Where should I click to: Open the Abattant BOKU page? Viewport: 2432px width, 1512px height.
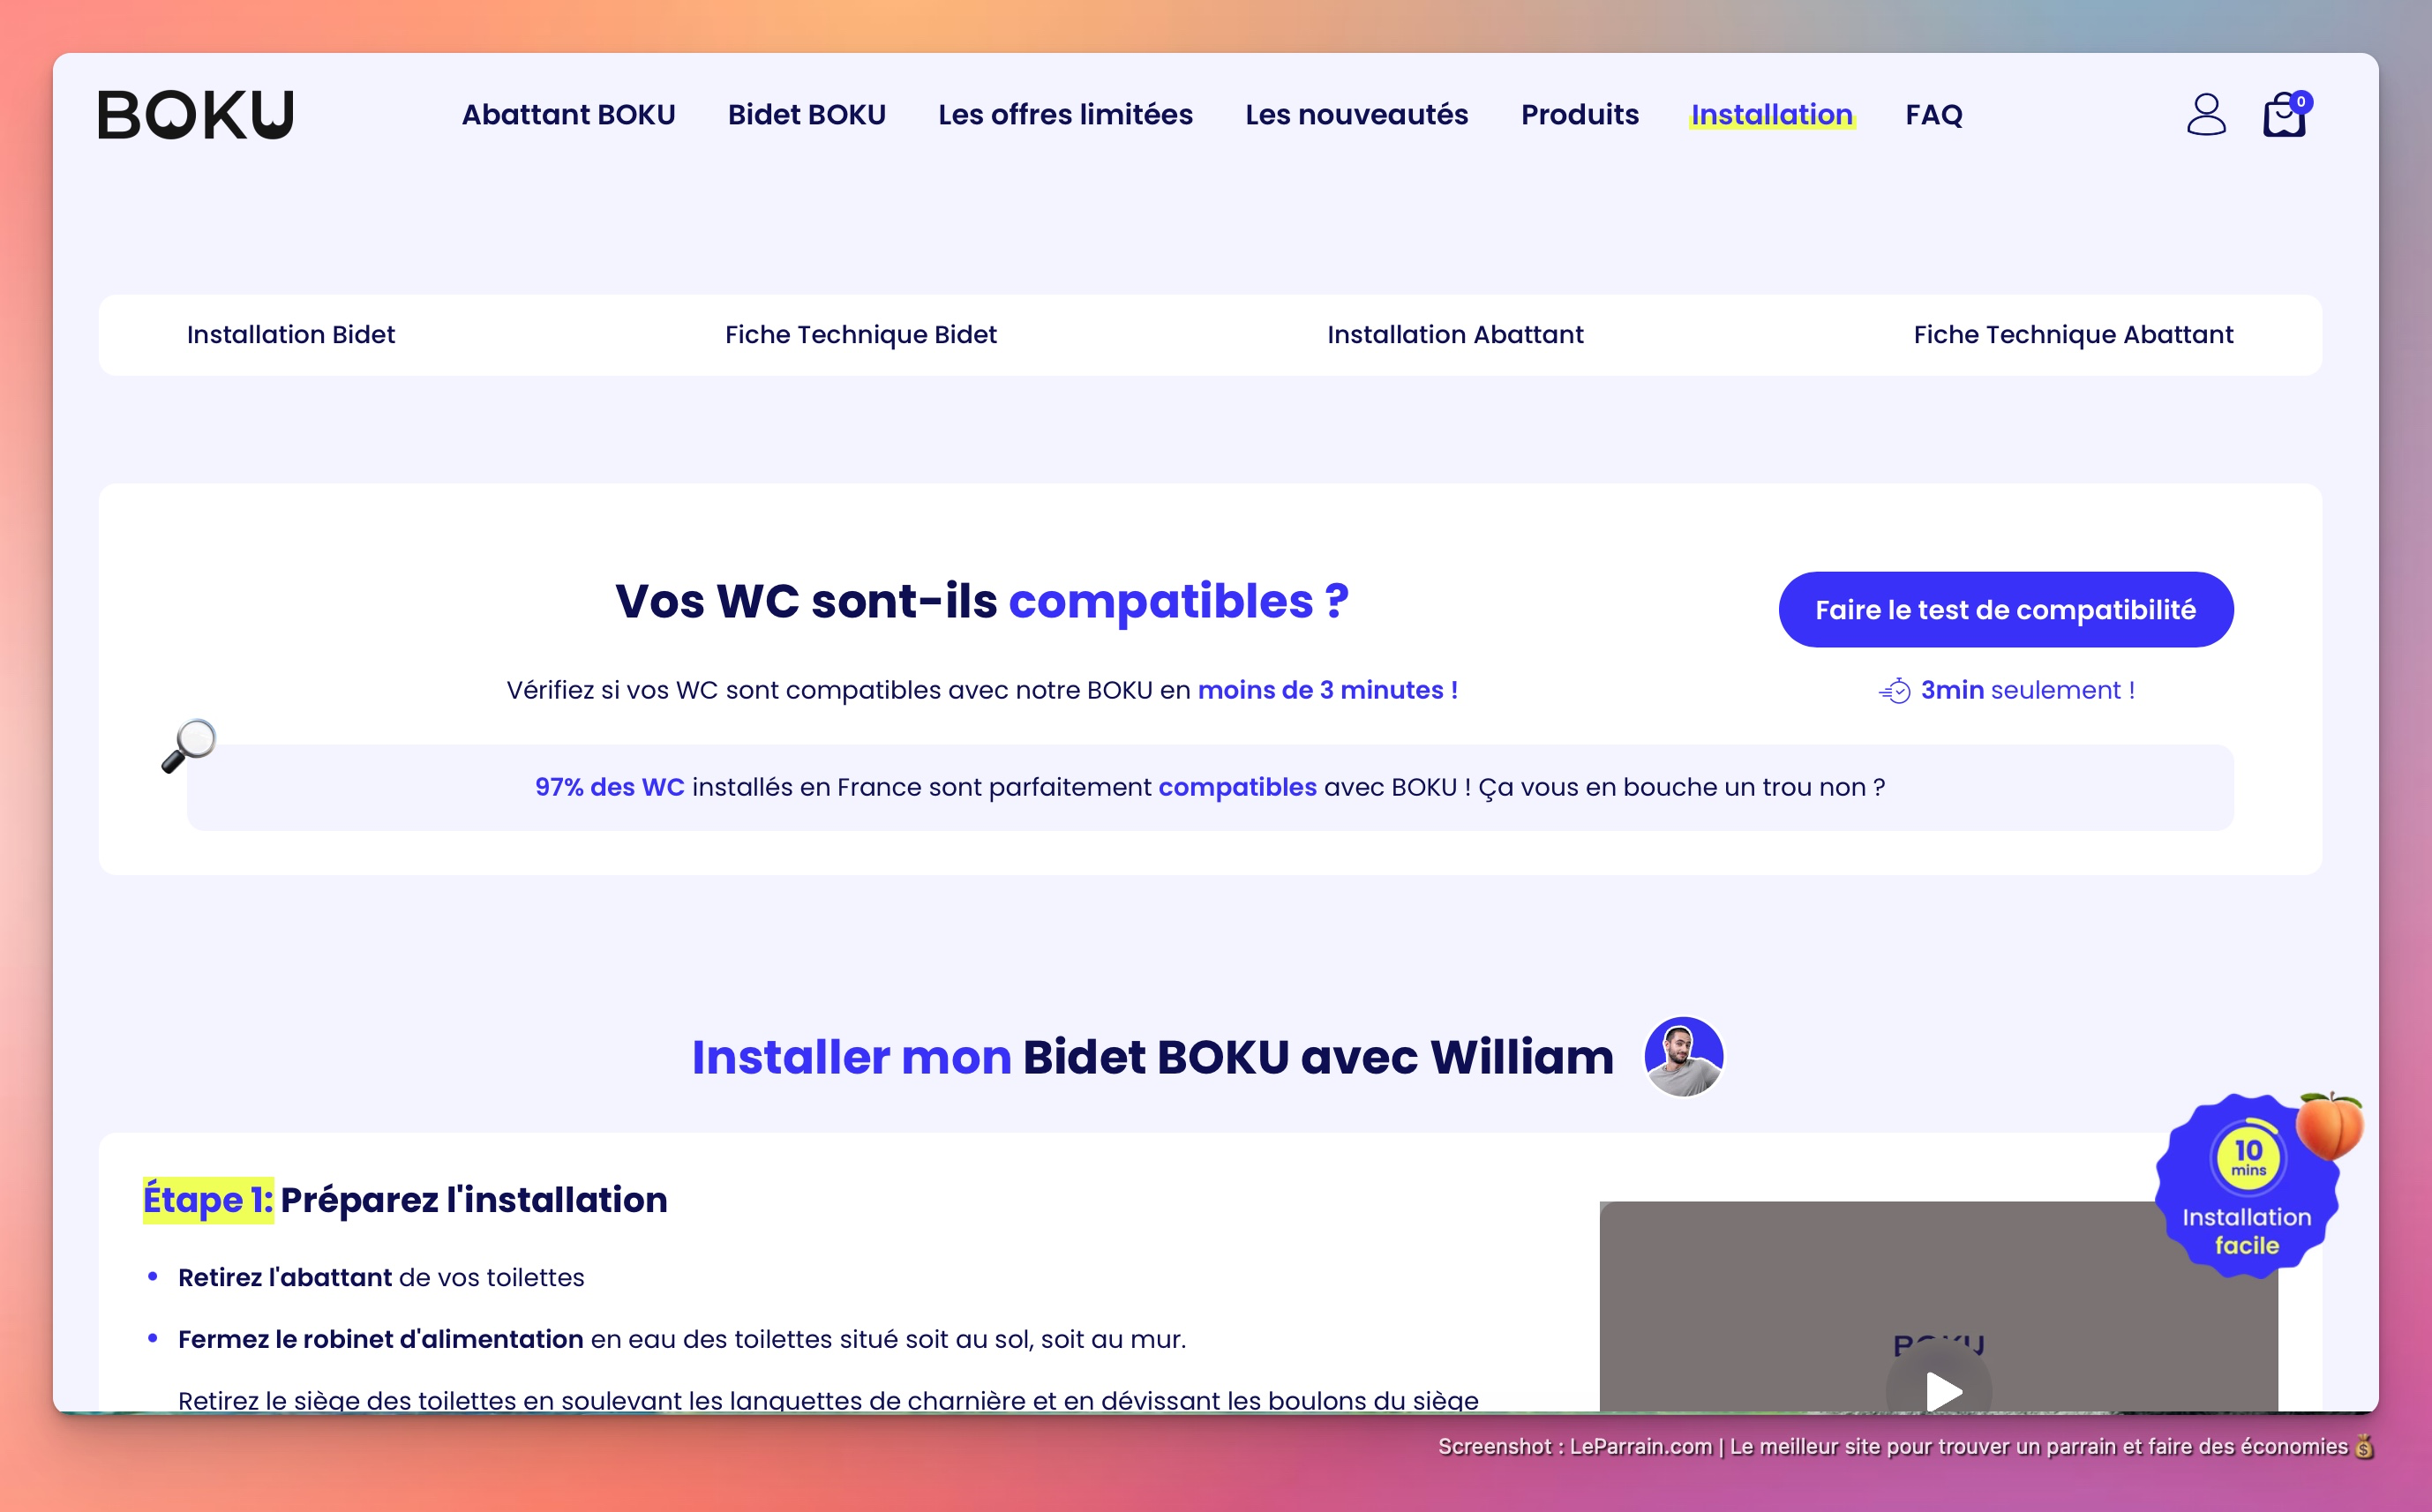click(567, 114)
